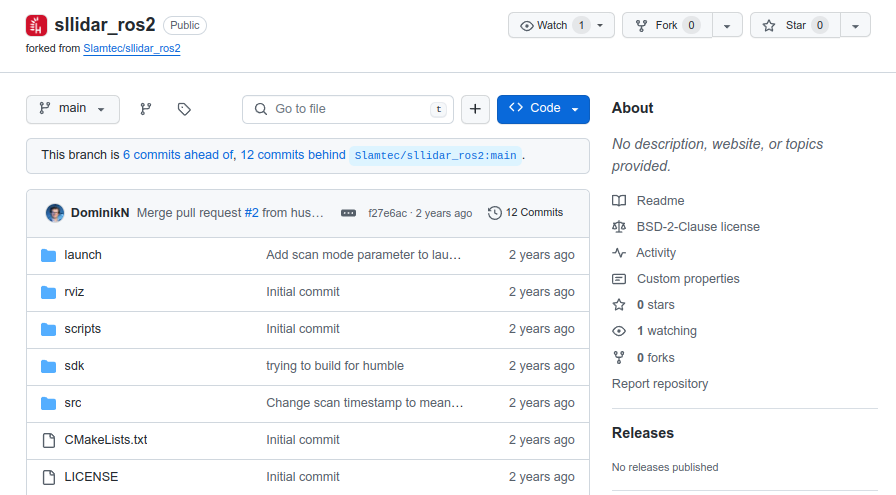
Task: Open the Readme section link
Action: tap(660, 201)
